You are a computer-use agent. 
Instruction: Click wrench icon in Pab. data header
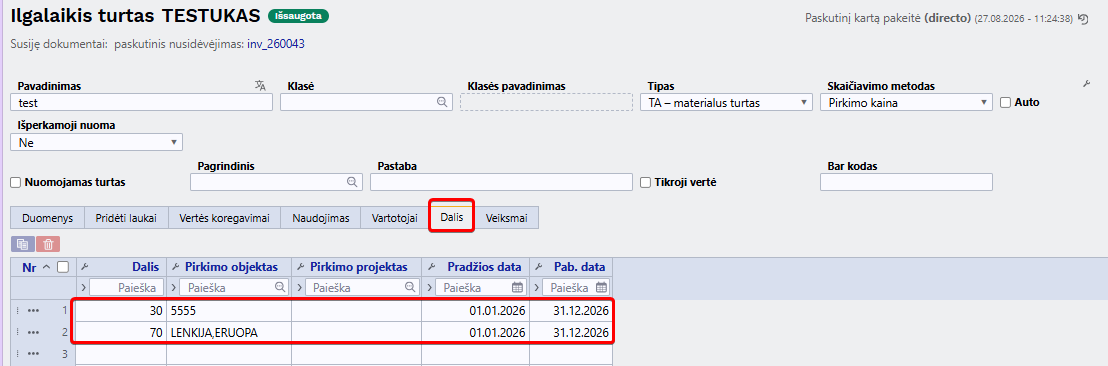pyautogui.click(x=538, y=267)
